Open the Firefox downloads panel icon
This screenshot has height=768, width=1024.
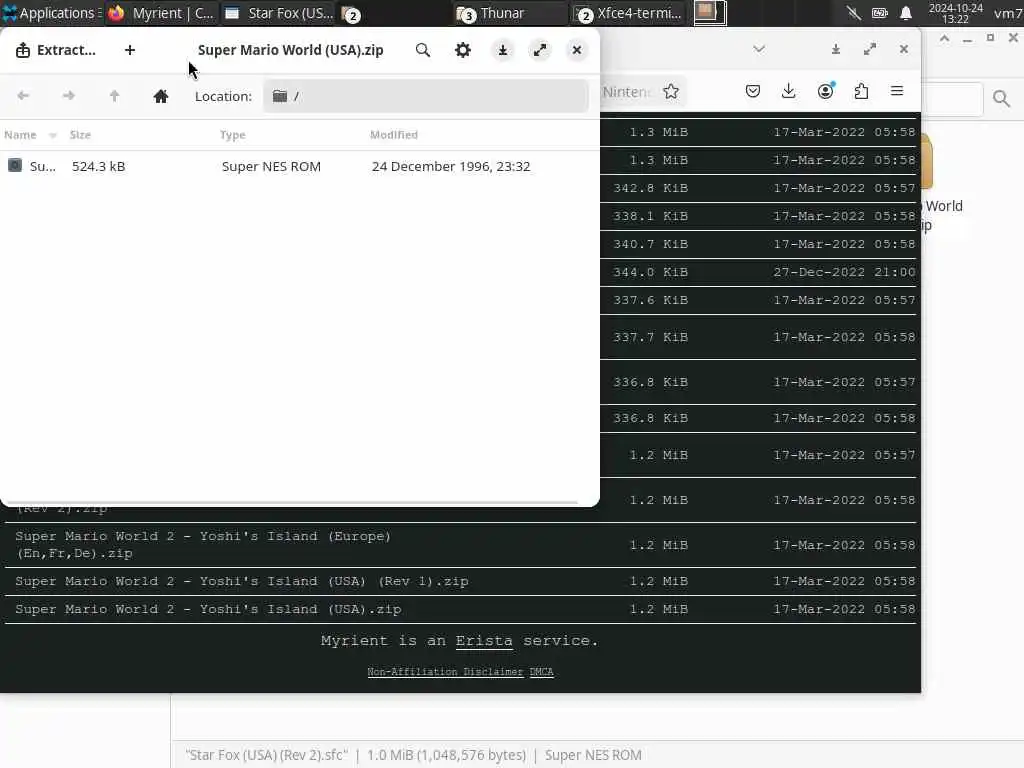(788, 91)
